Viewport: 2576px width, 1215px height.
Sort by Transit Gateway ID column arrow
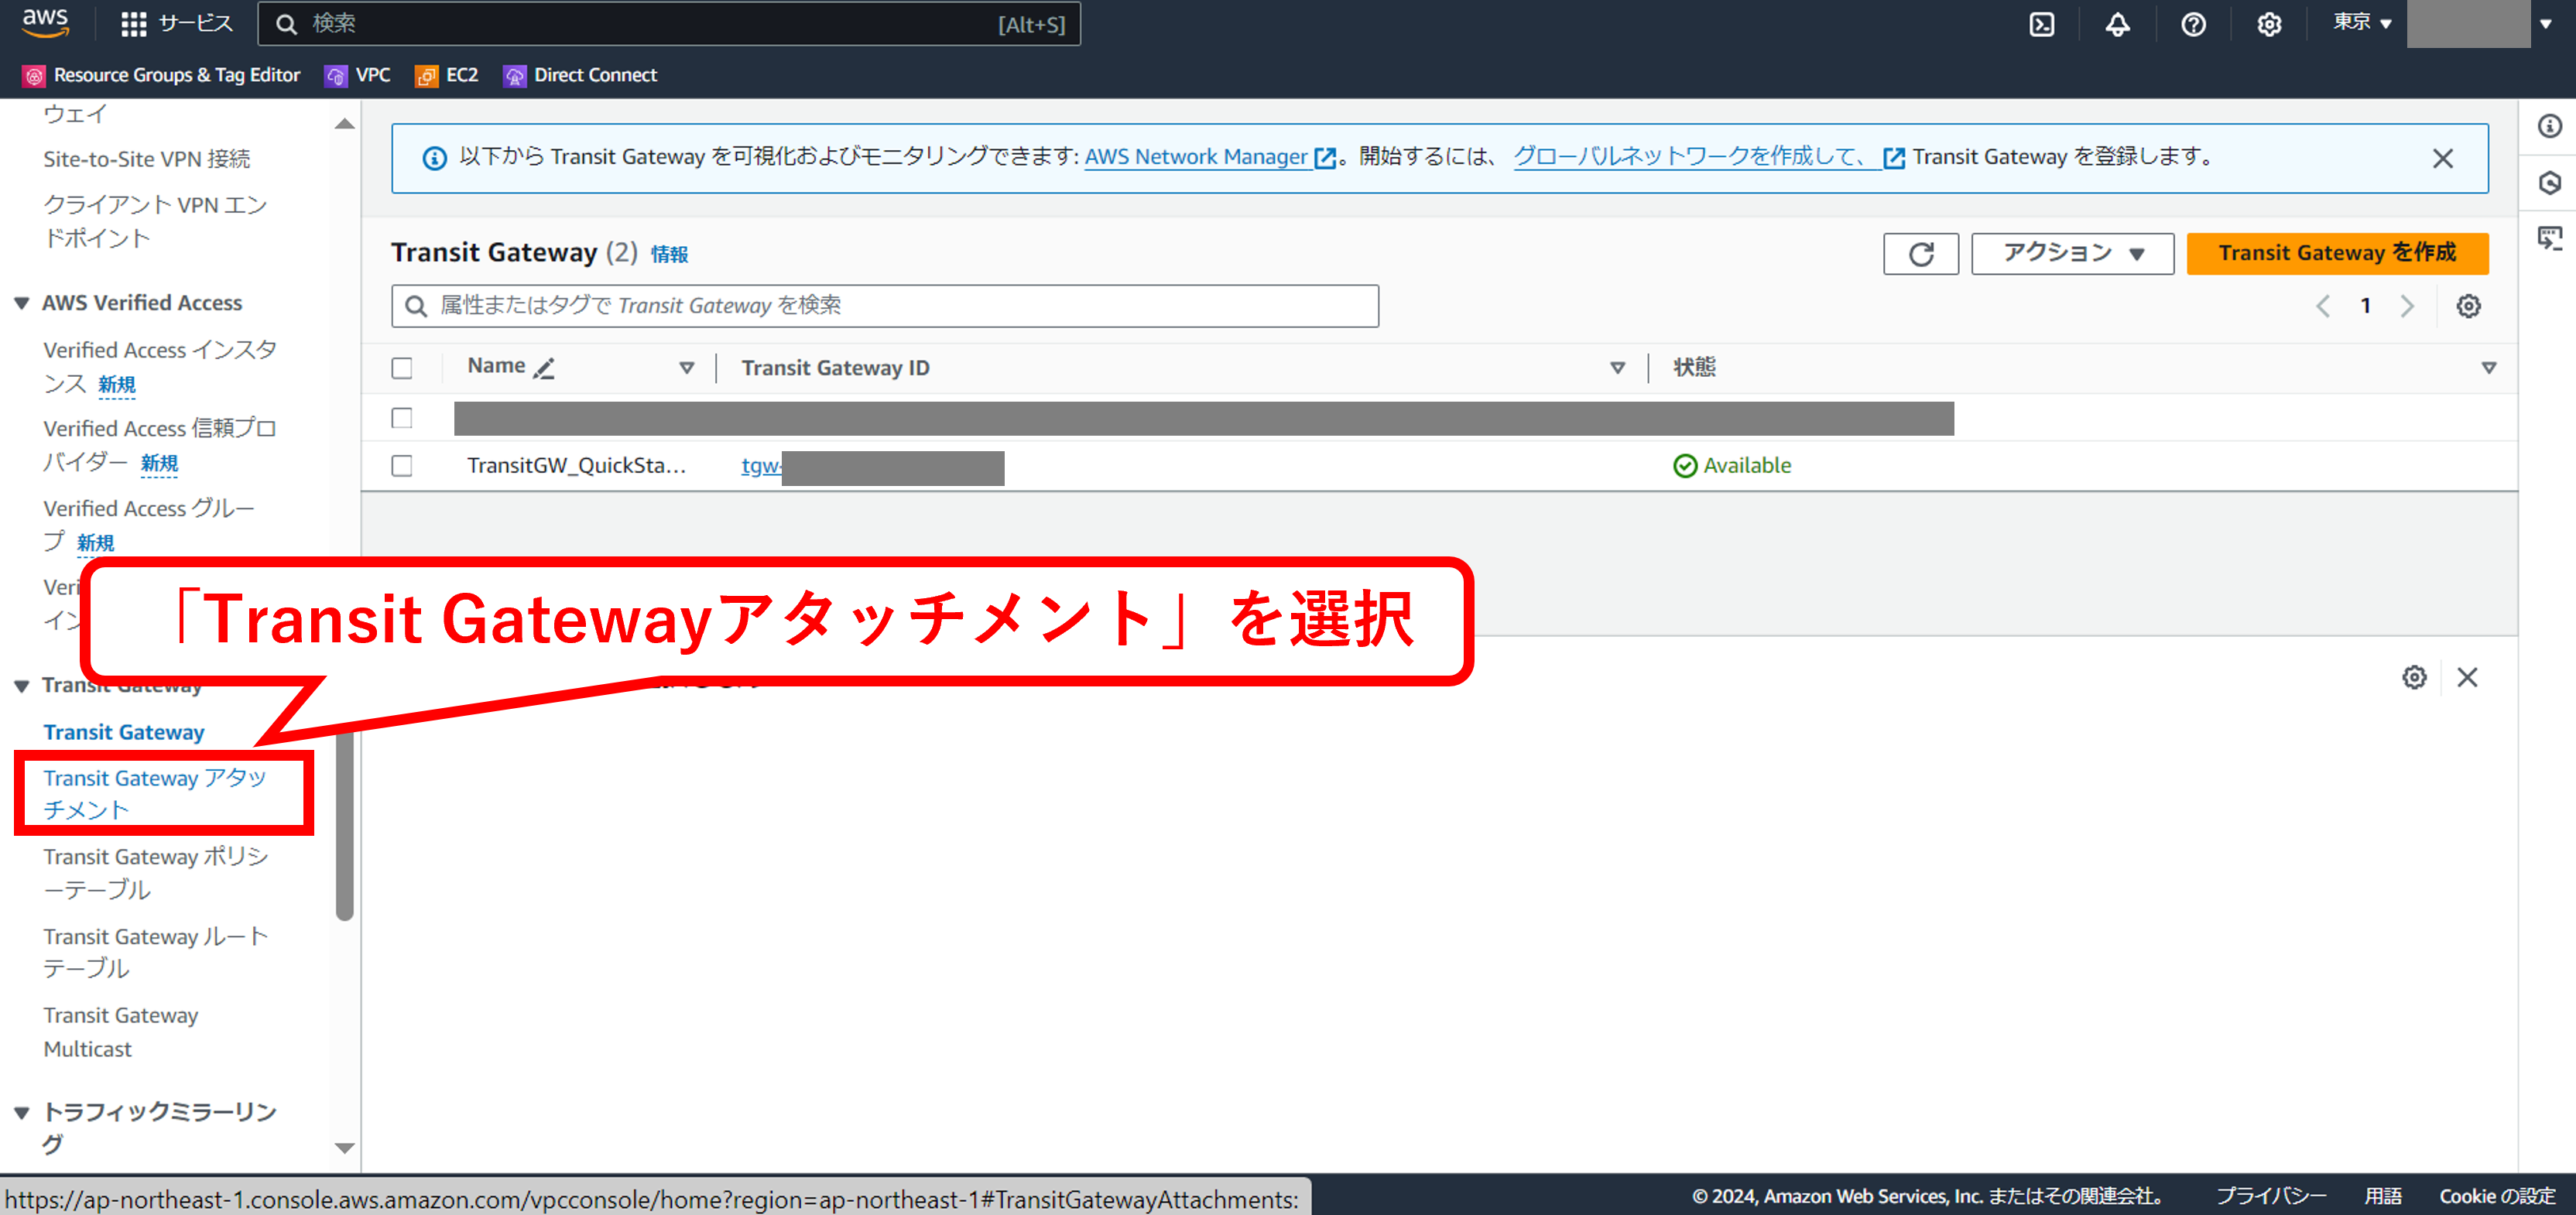pyautogui.click(x=1617, y=368)
